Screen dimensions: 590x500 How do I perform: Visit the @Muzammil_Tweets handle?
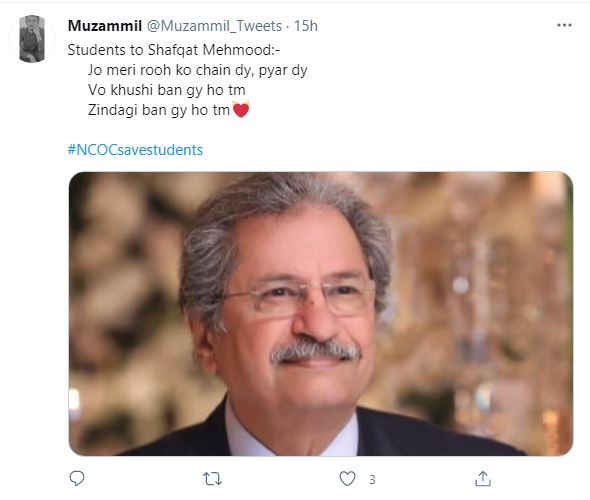[x=214, y=26]
